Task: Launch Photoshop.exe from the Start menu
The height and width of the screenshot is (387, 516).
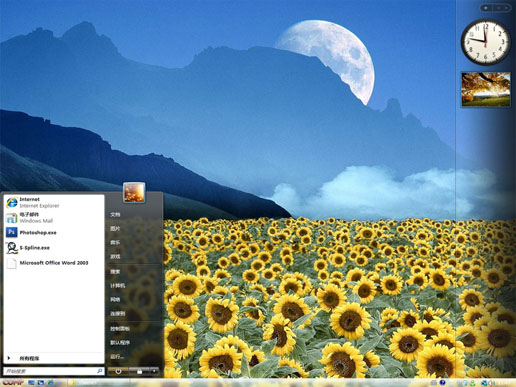Action: (x=53, y=232)
